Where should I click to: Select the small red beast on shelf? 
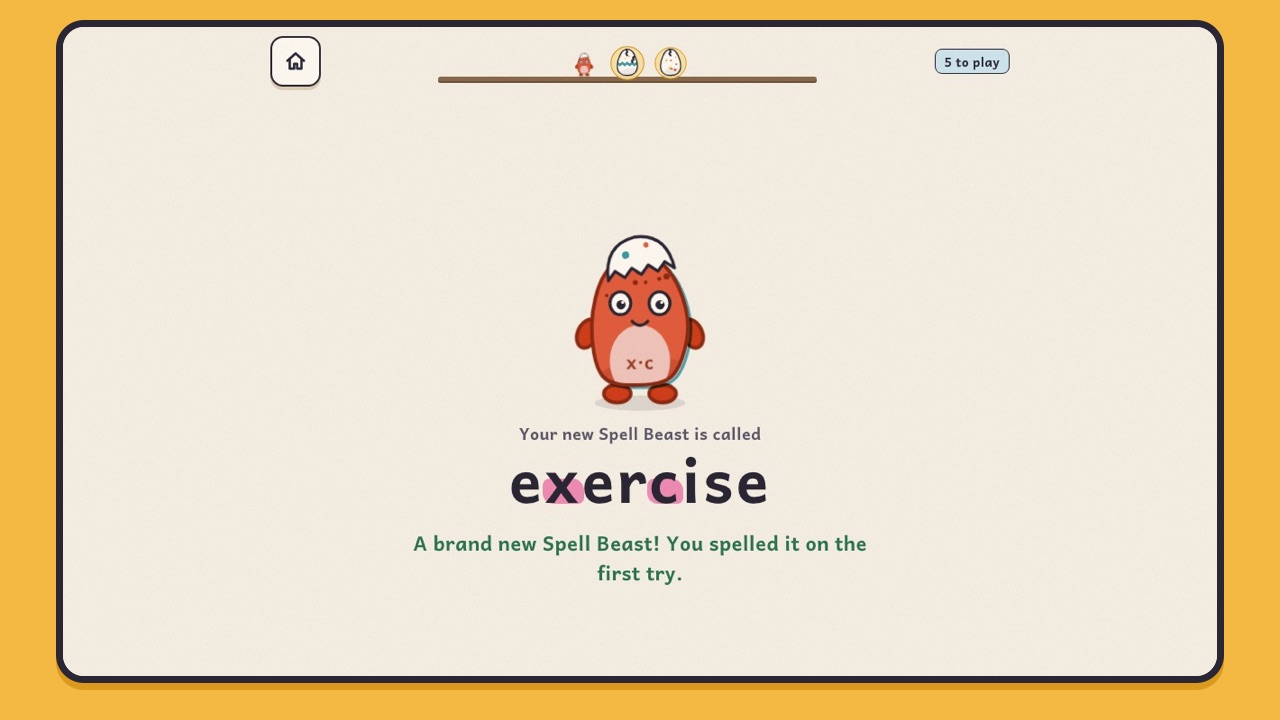click(584, 64)
